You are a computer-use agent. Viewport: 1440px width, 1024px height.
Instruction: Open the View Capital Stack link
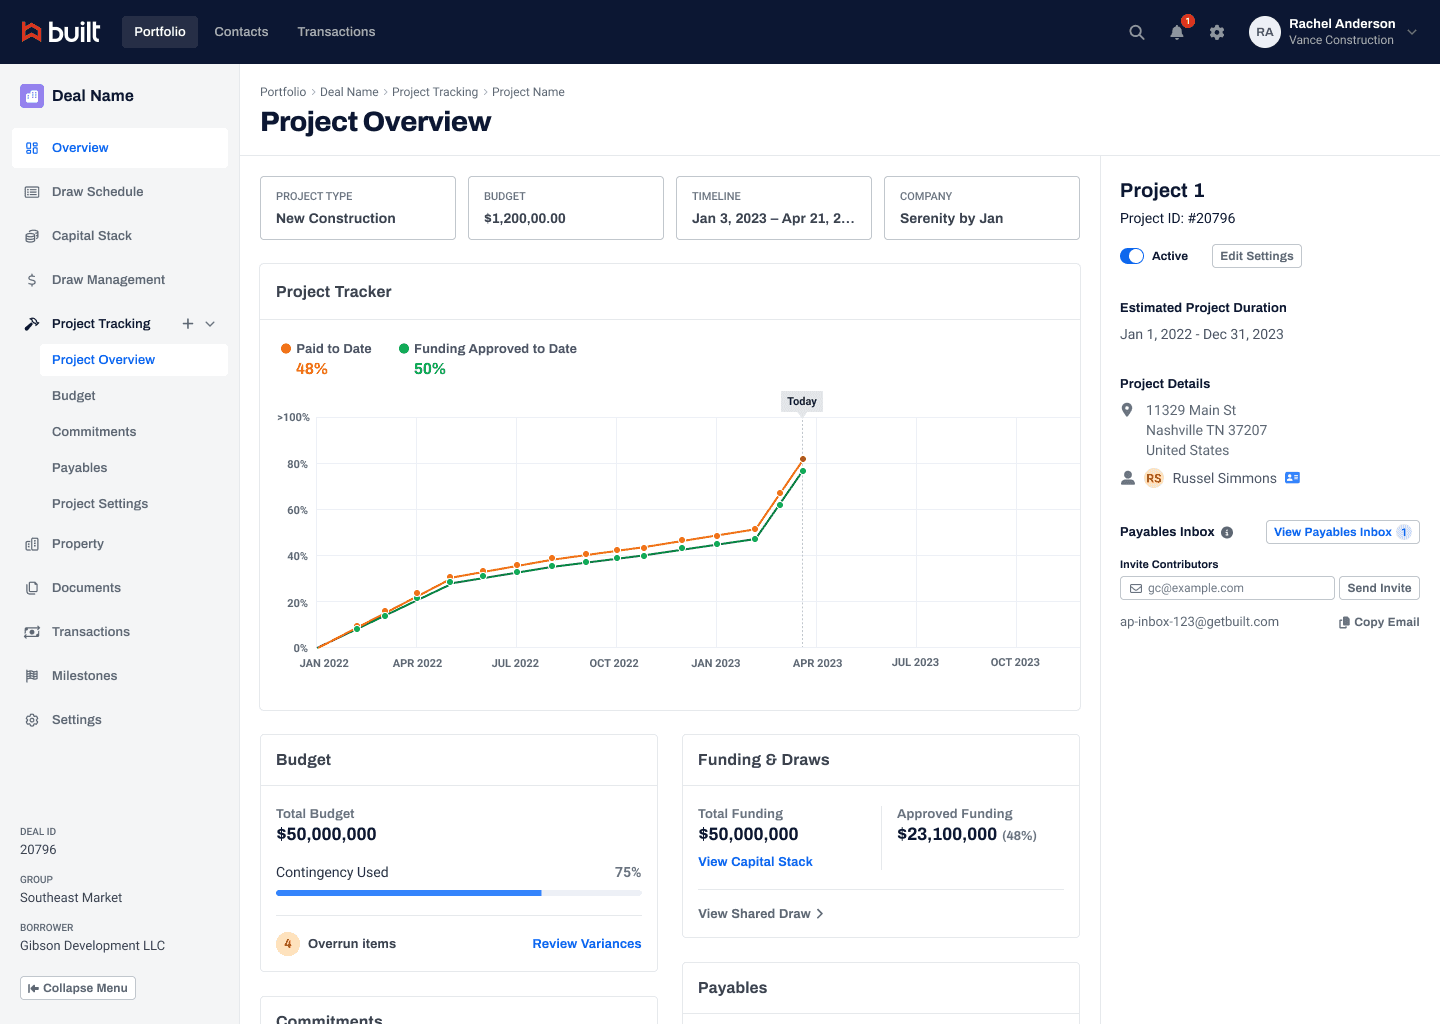coord(755,862)
